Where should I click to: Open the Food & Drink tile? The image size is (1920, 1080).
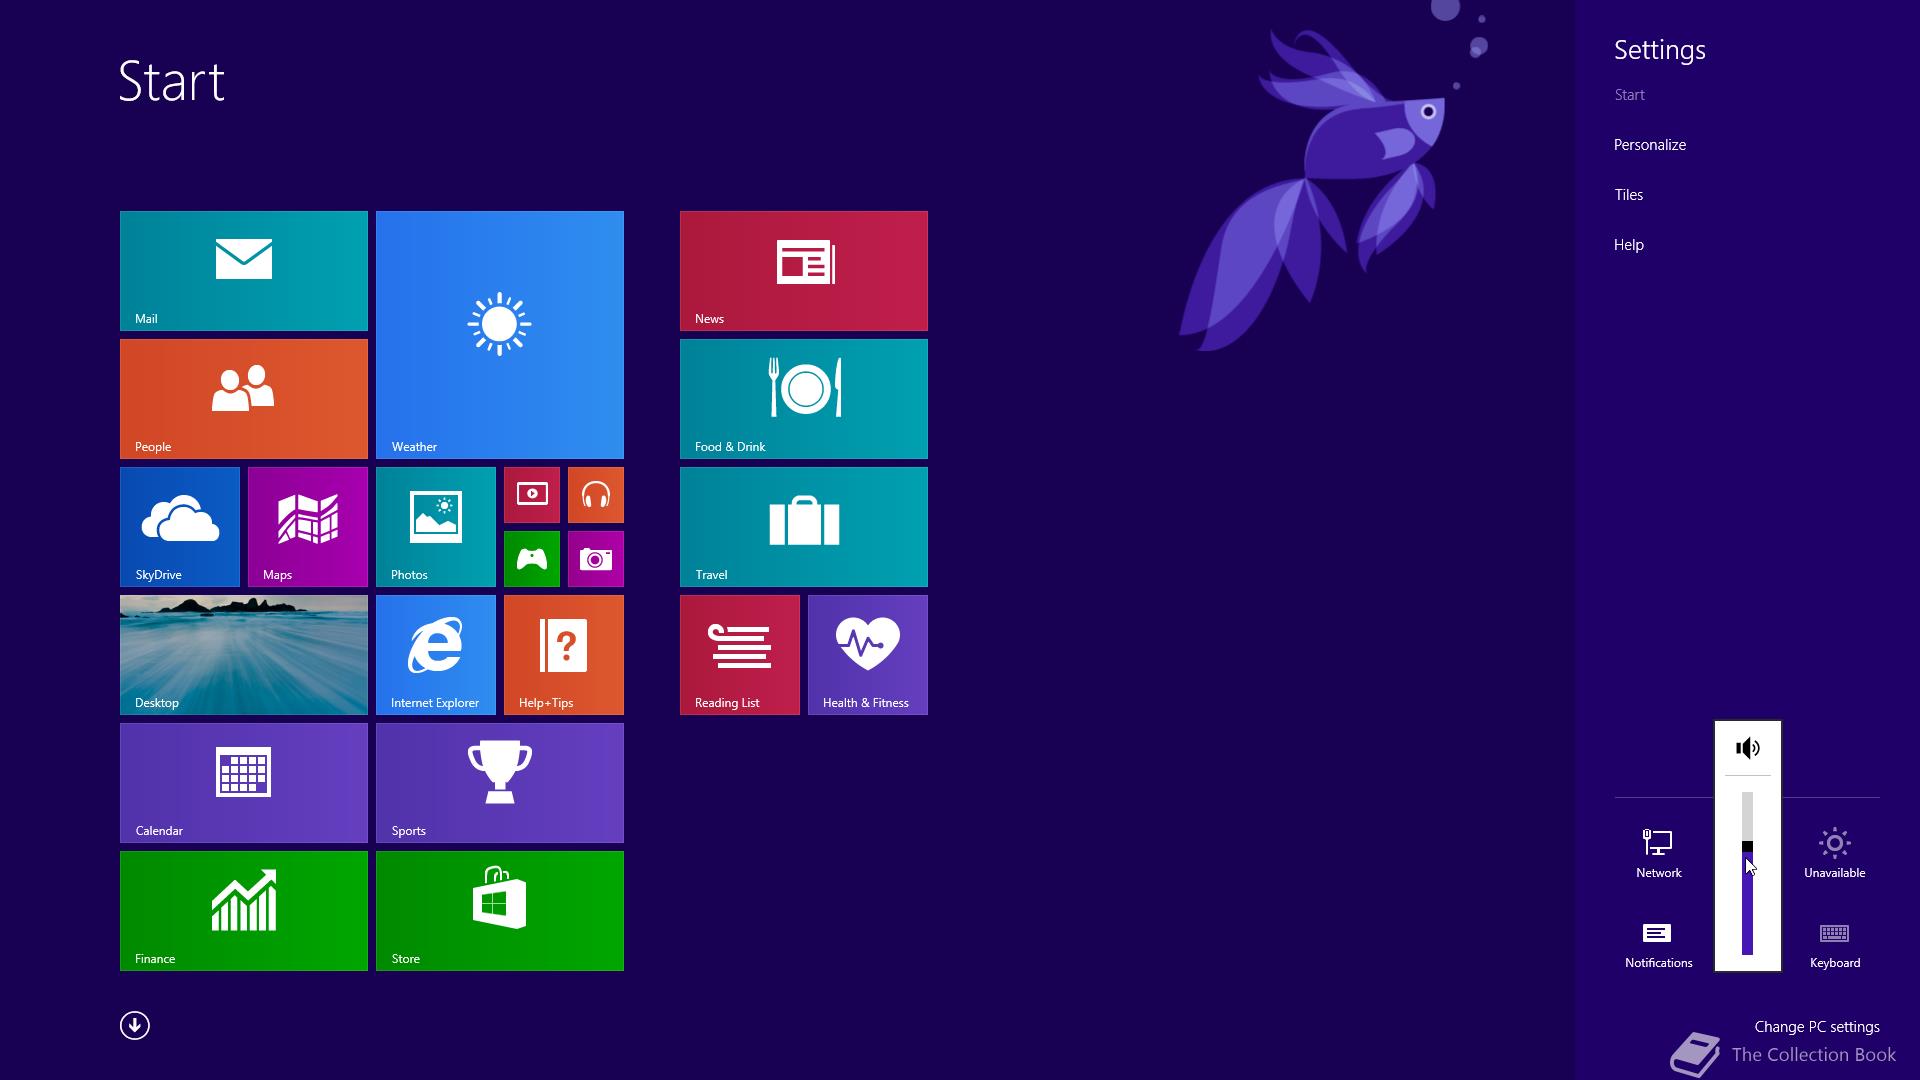click(804, 399)
